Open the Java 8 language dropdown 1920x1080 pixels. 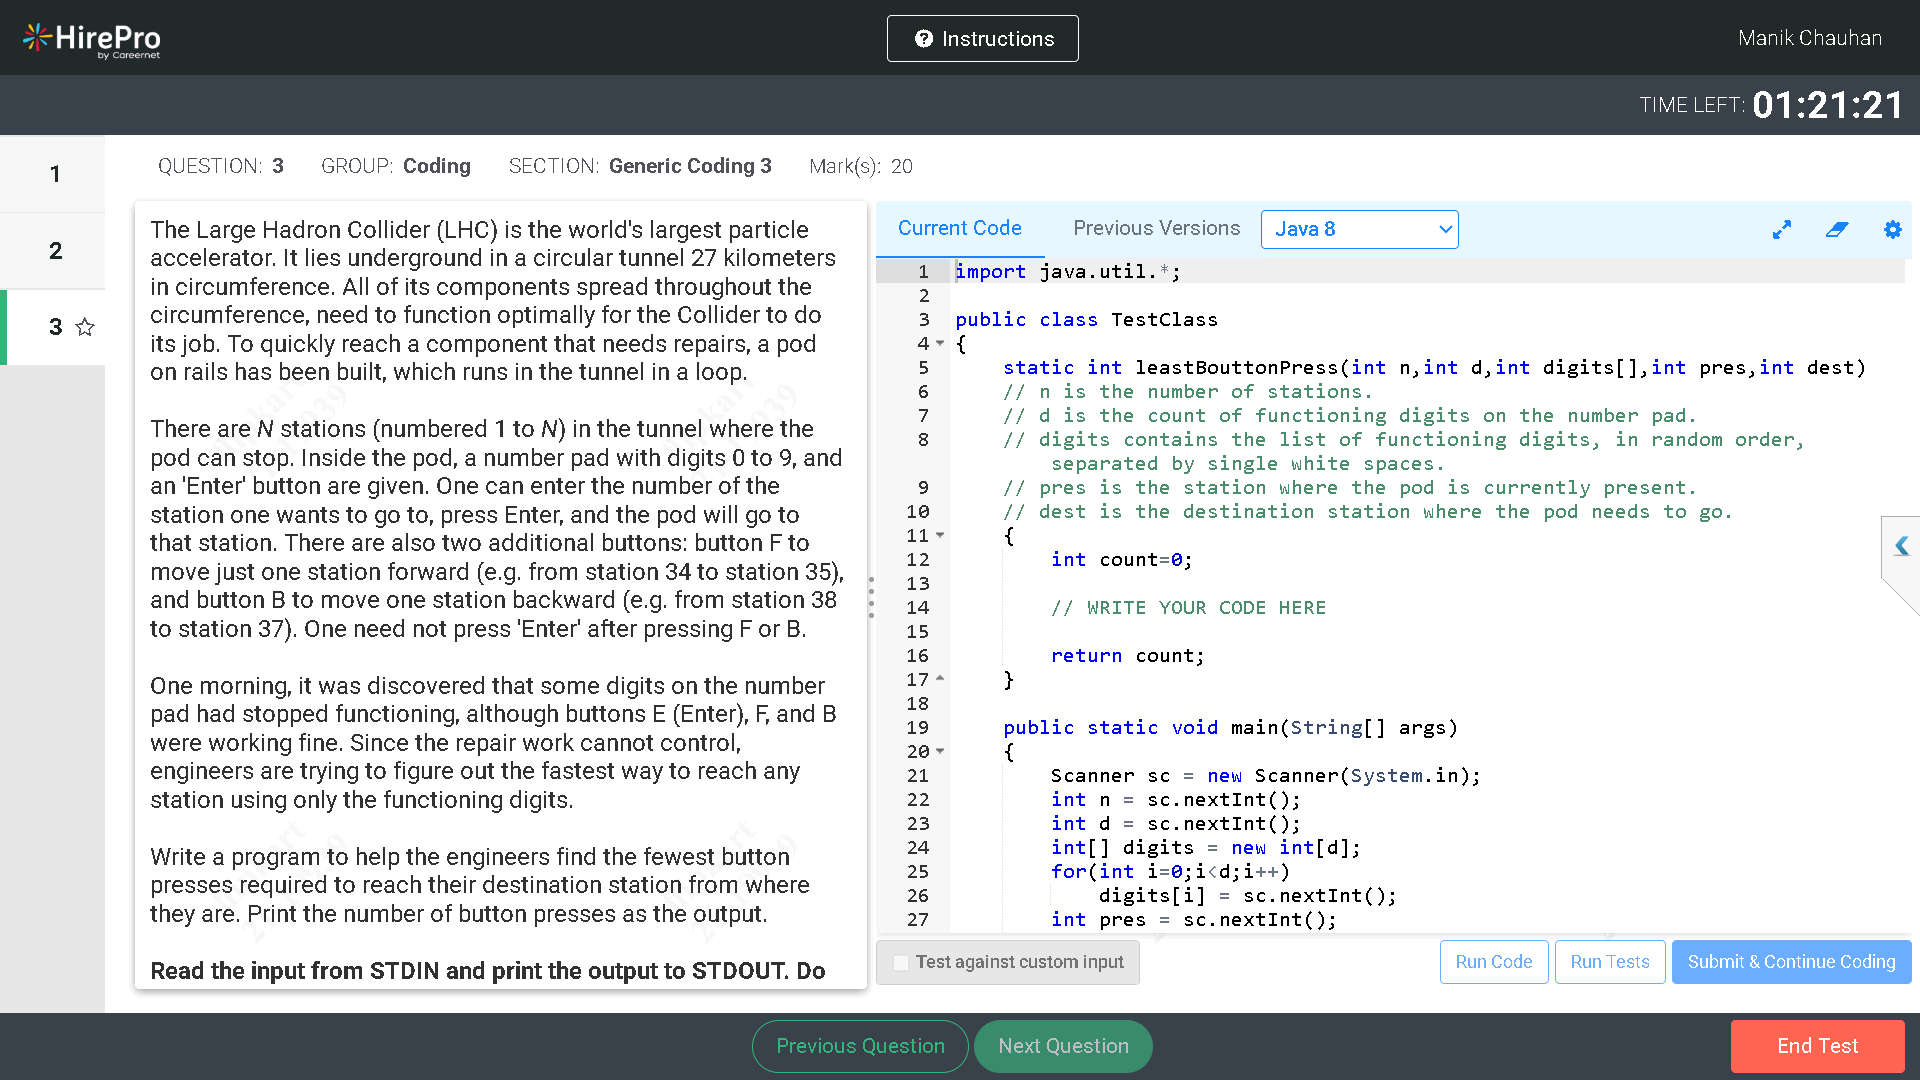point(1359,229)
